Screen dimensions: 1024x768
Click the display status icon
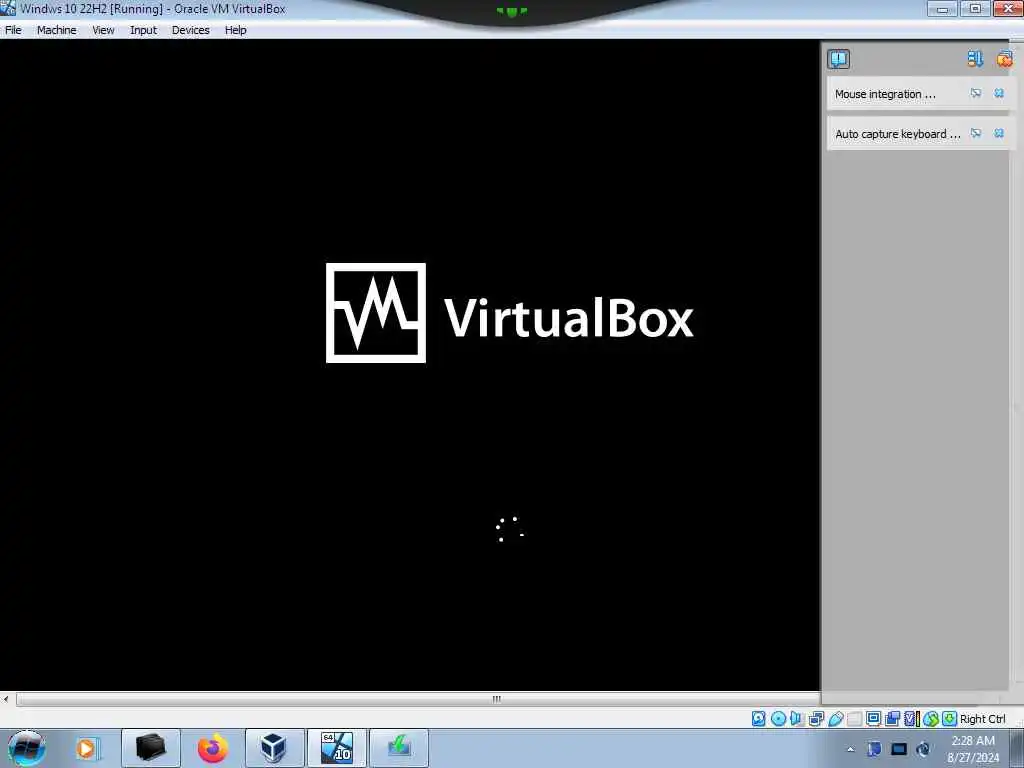coord(873,718)
